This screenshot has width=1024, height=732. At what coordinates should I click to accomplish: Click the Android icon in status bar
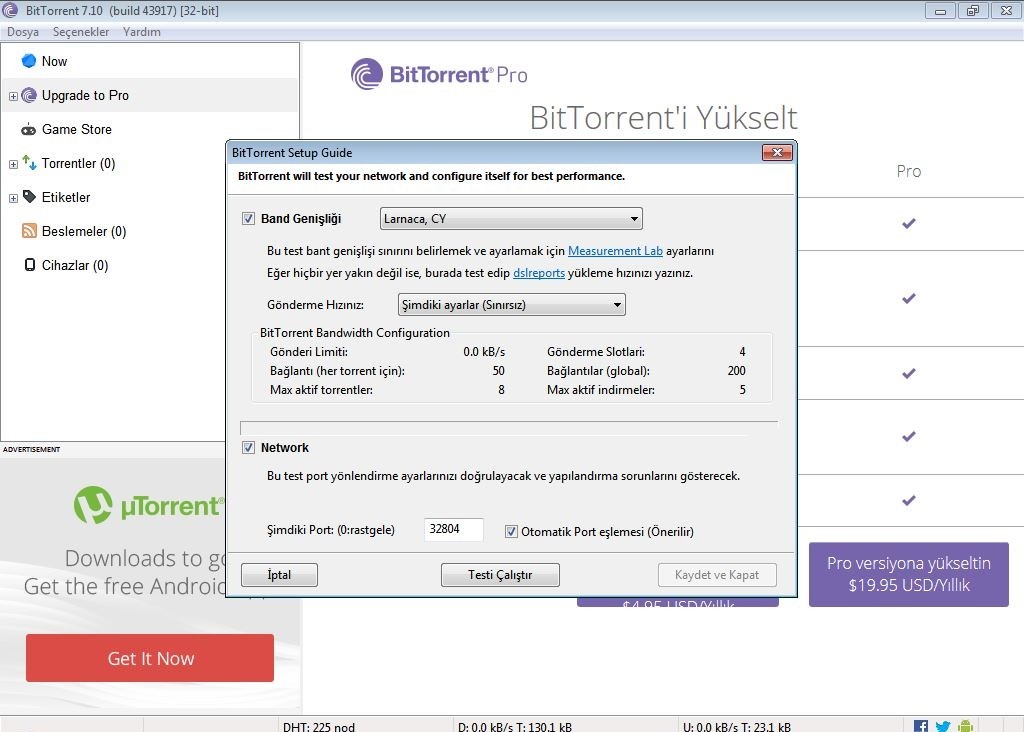coord(965,726)
